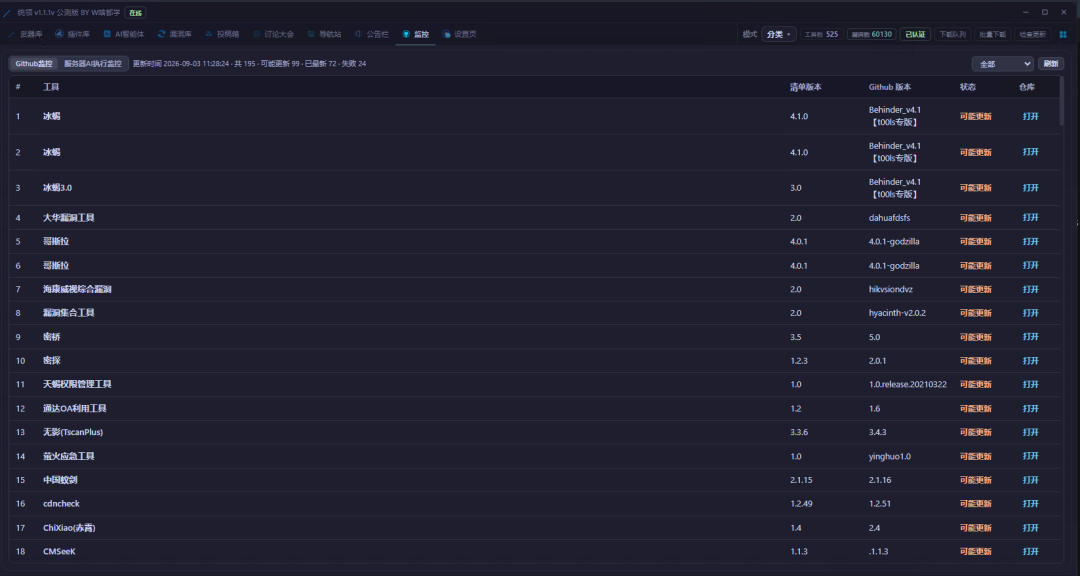Click the 漏洞数 60130 counter
The height and width of the screenshot is (576, 1080).
(x=871, y=34)
